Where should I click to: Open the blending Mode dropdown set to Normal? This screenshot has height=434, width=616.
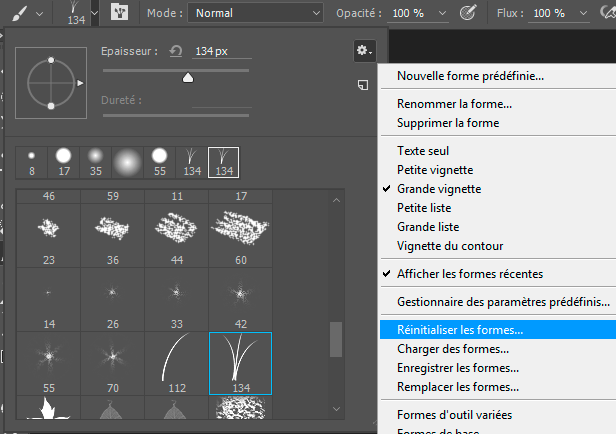(x=257, y=14)
